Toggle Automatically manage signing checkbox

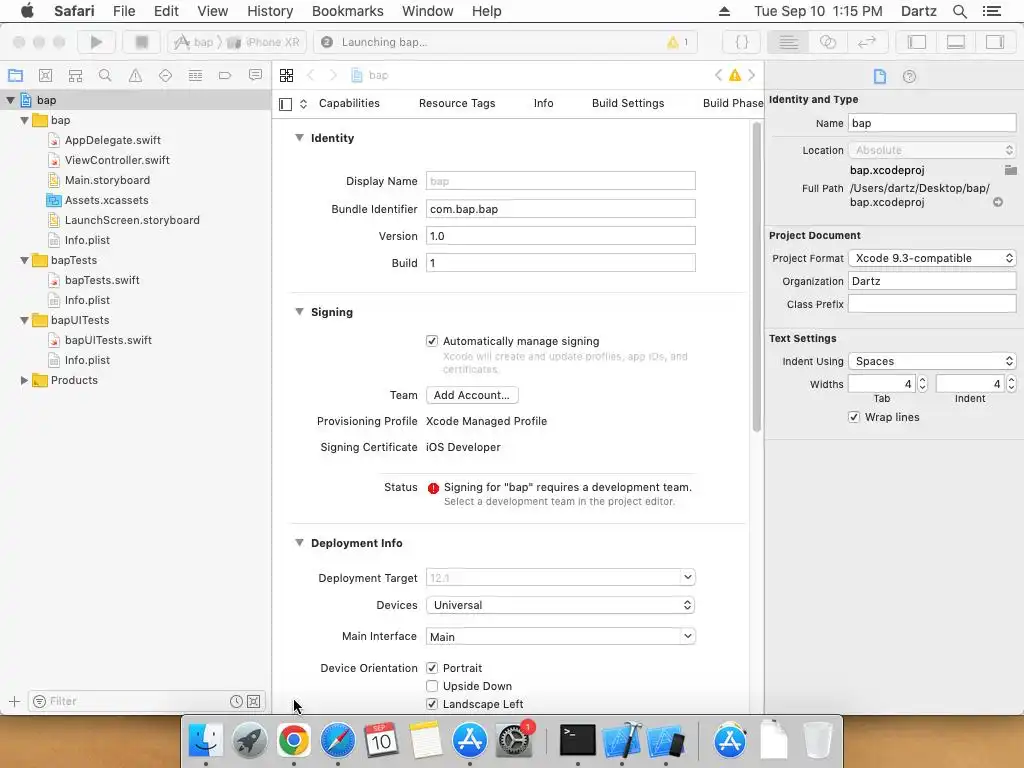(432, 341)
